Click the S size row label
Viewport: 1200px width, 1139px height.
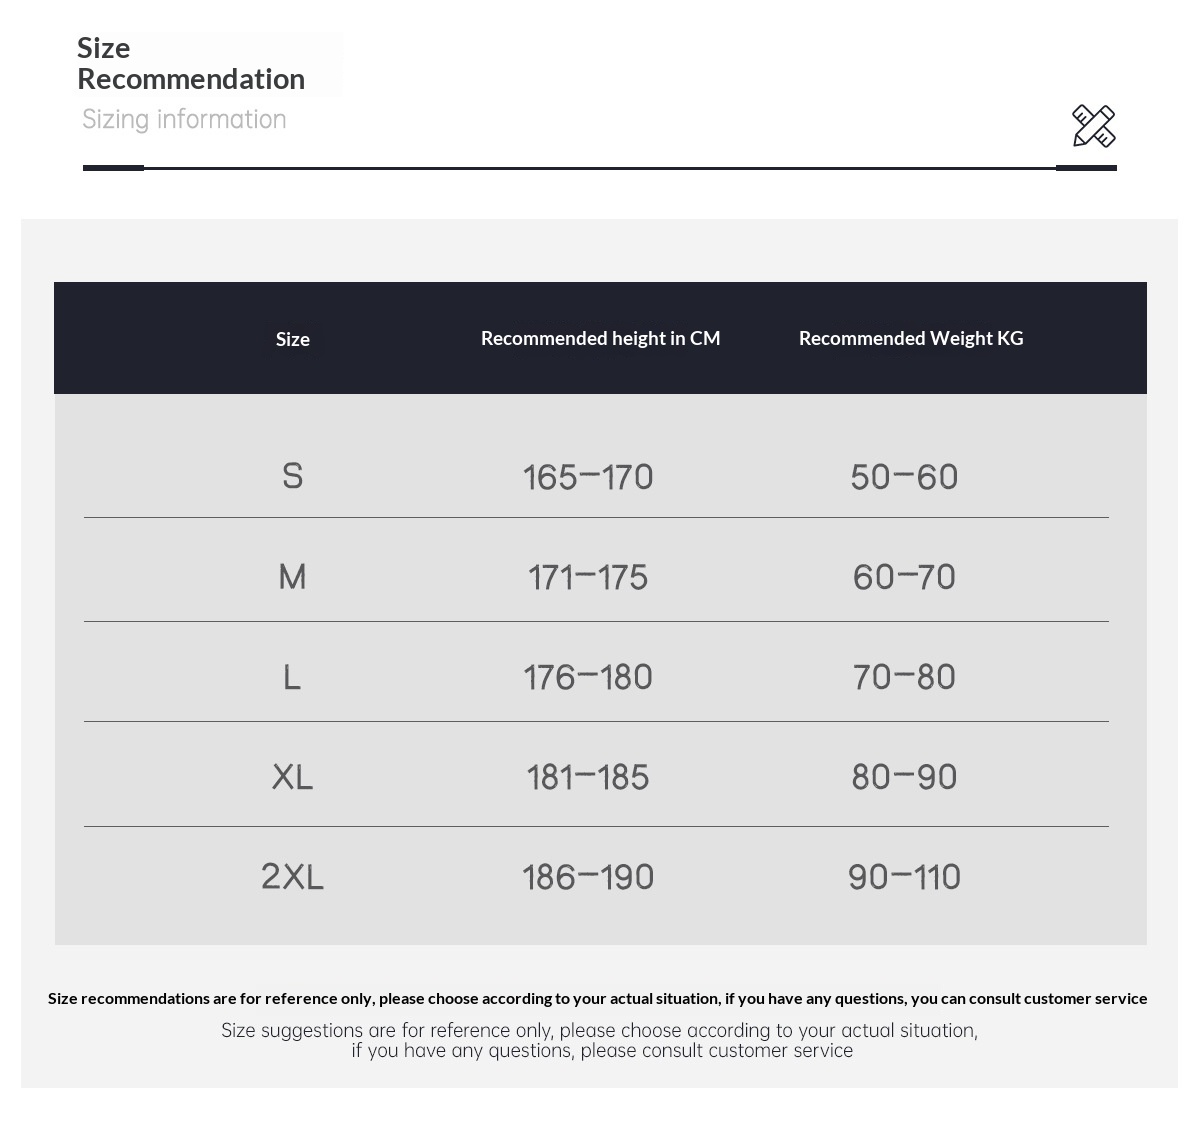point(292,476)
